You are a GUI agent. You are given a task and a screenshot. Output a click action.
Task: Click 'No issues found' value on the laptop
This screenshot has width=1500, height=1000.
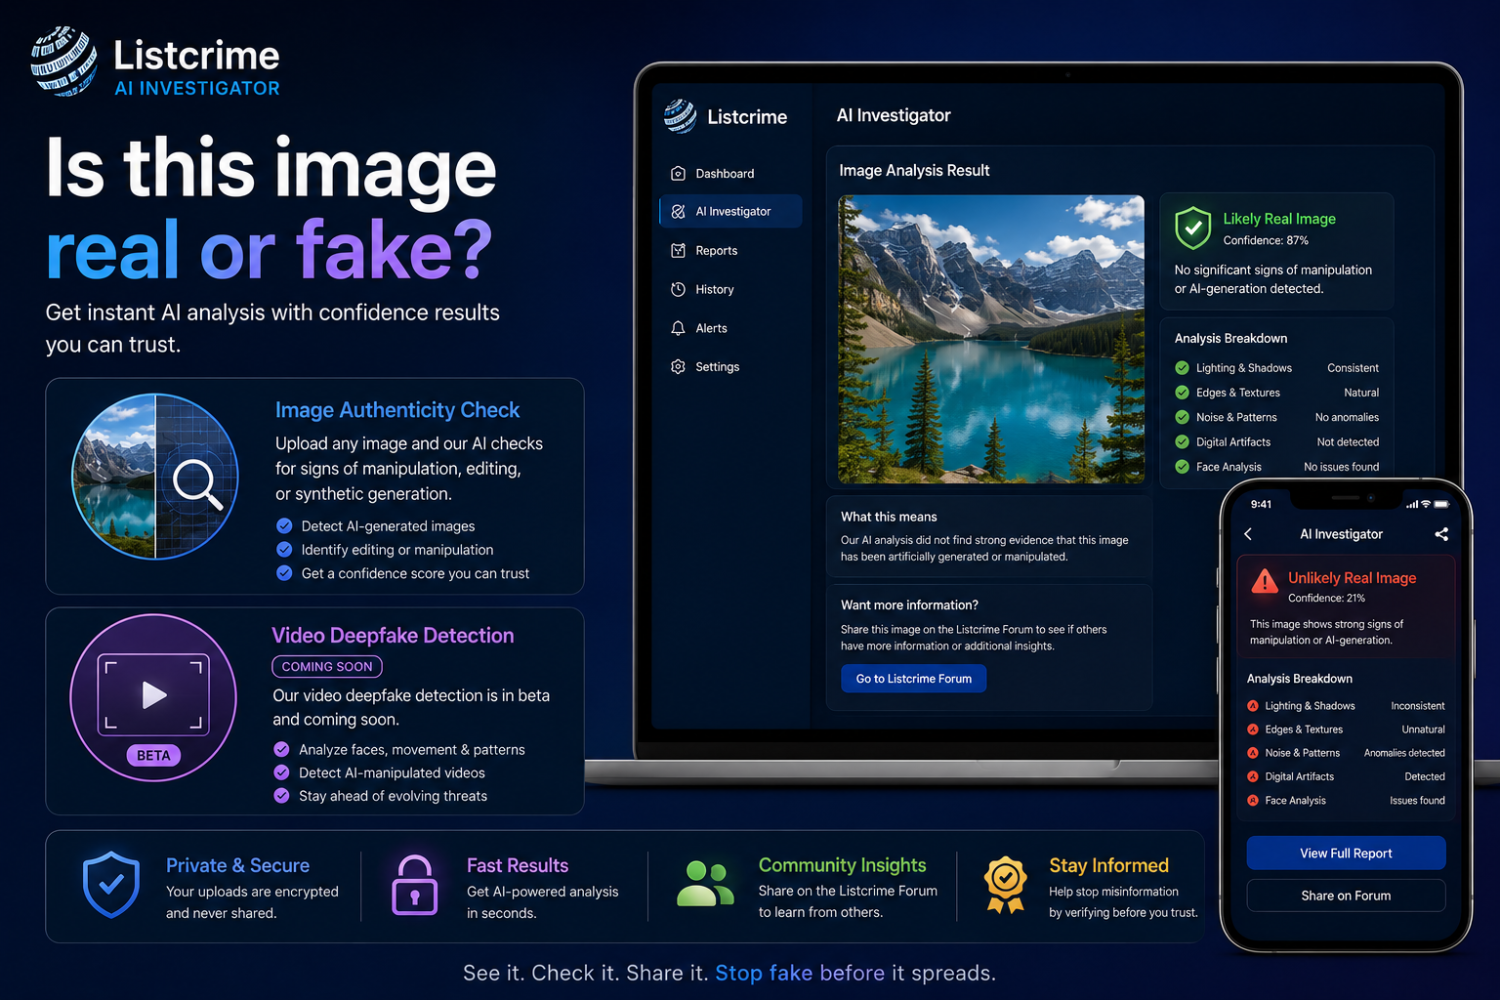point(1341,467)
